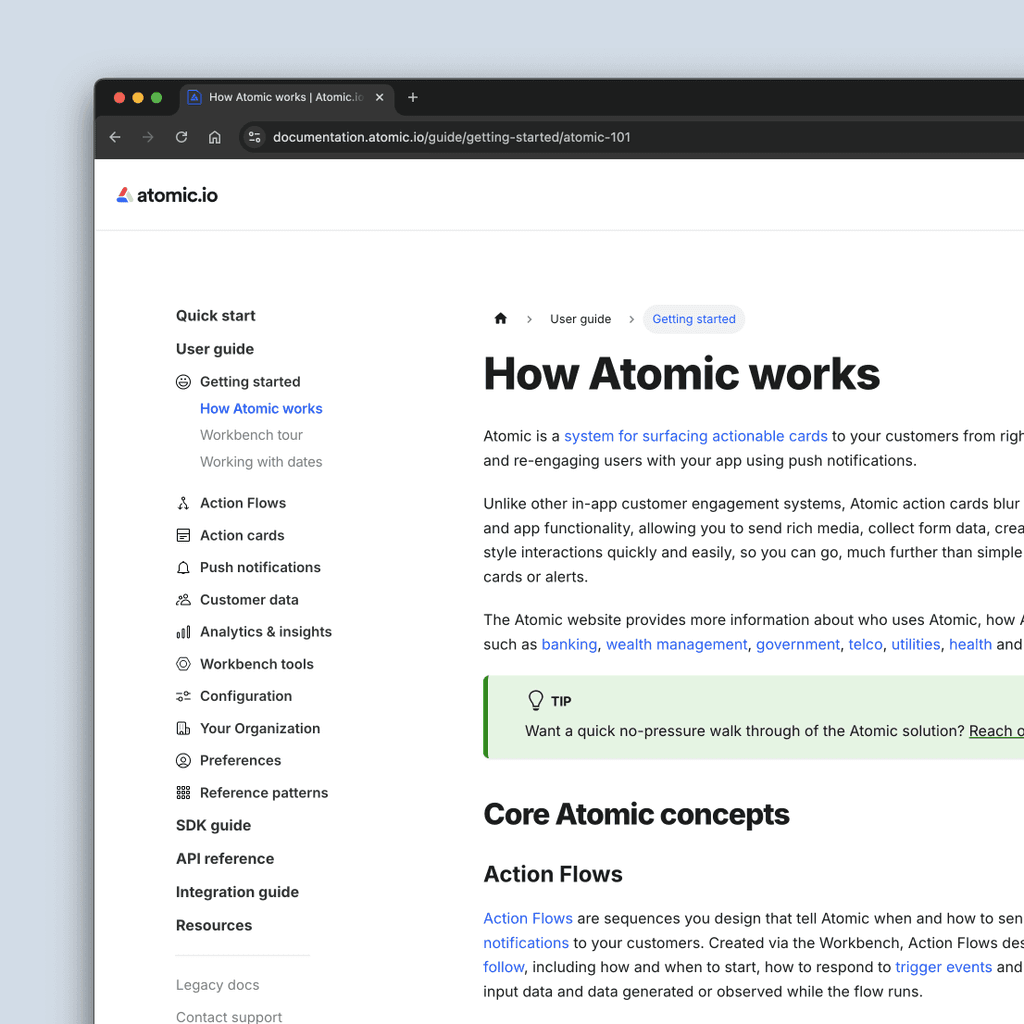Select the Getting started breadcrumb pill

[x=694, y=318]
